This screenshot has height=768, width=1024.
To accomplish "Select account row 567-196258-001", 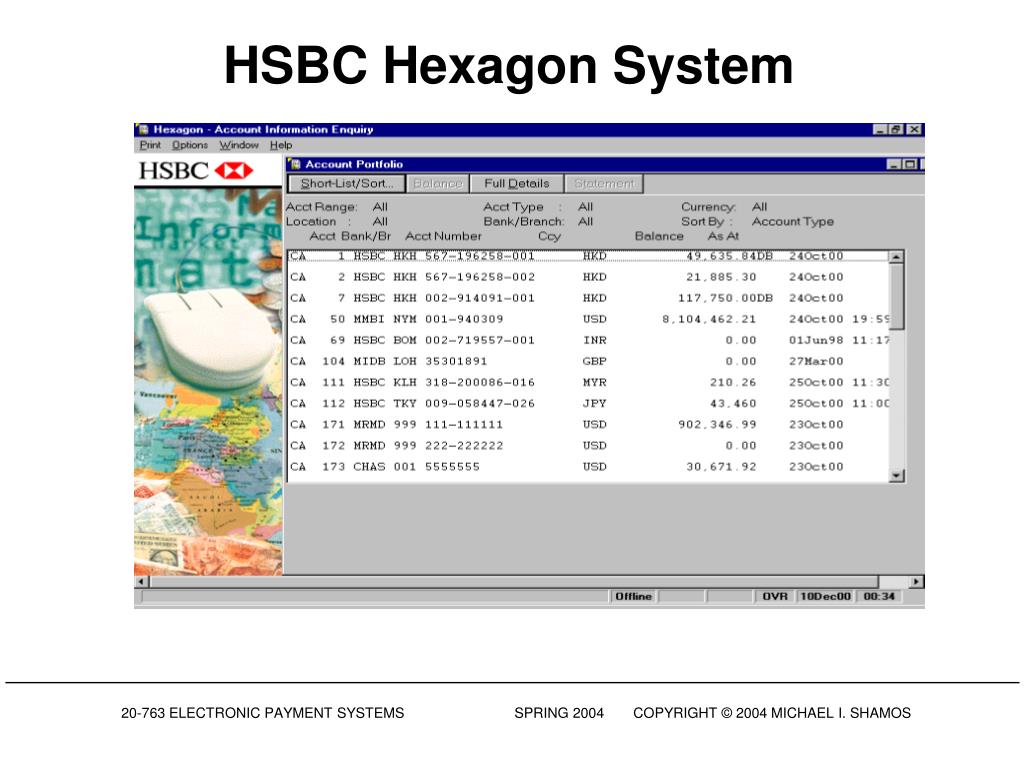I will point(588,256).
